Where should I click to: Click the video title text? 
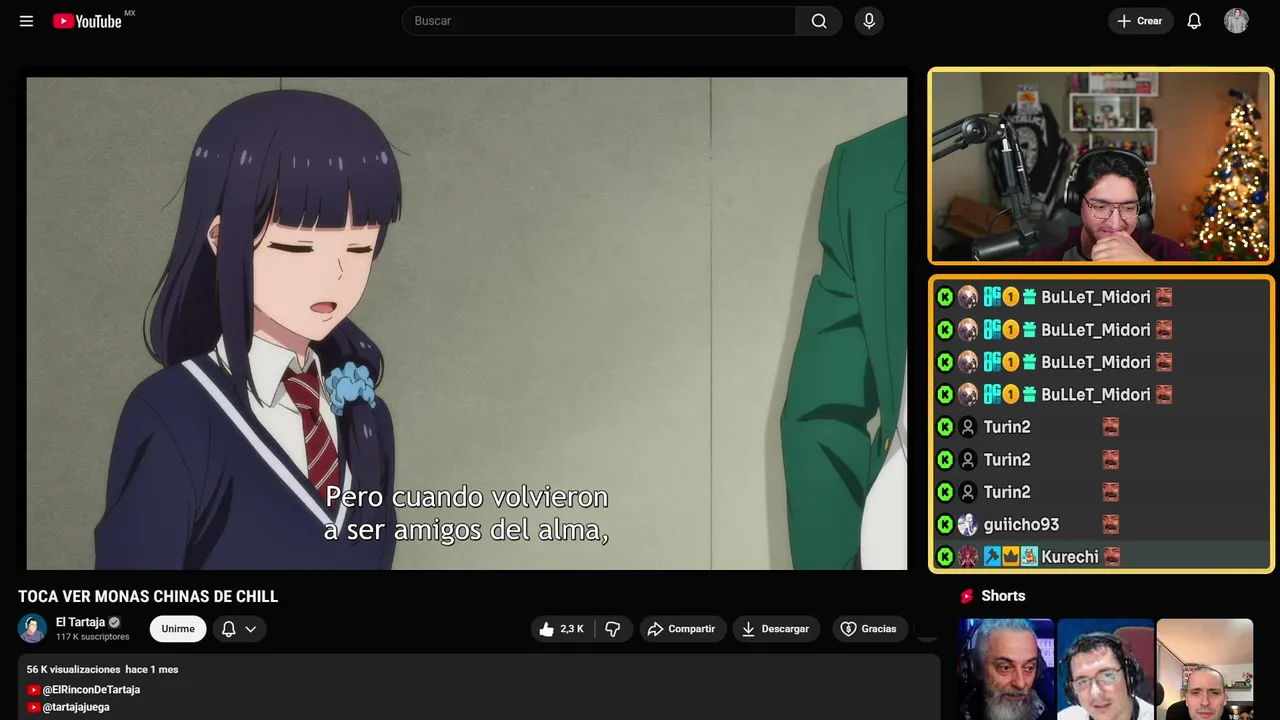148,597
